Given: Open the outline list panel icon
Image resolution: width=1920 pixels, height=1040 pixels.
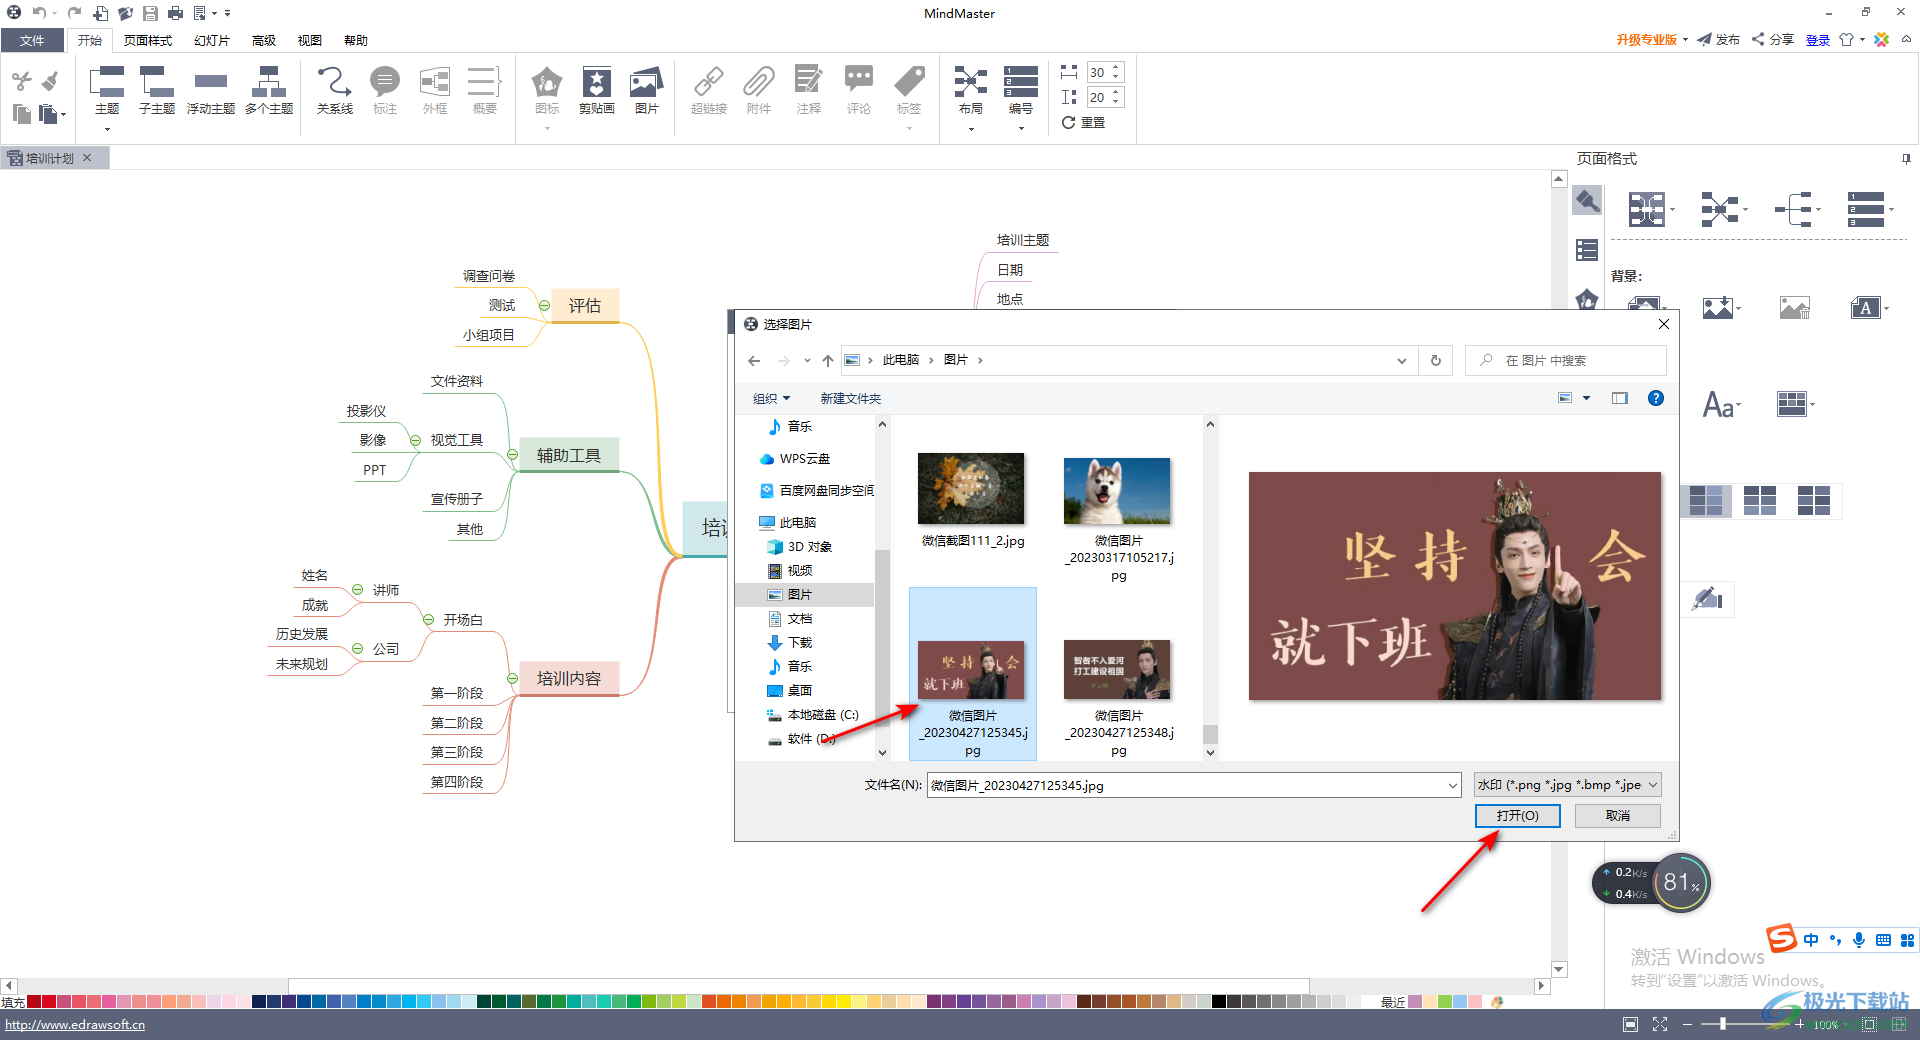Looking at the screenshot, I should click(x=1587, y=250).
